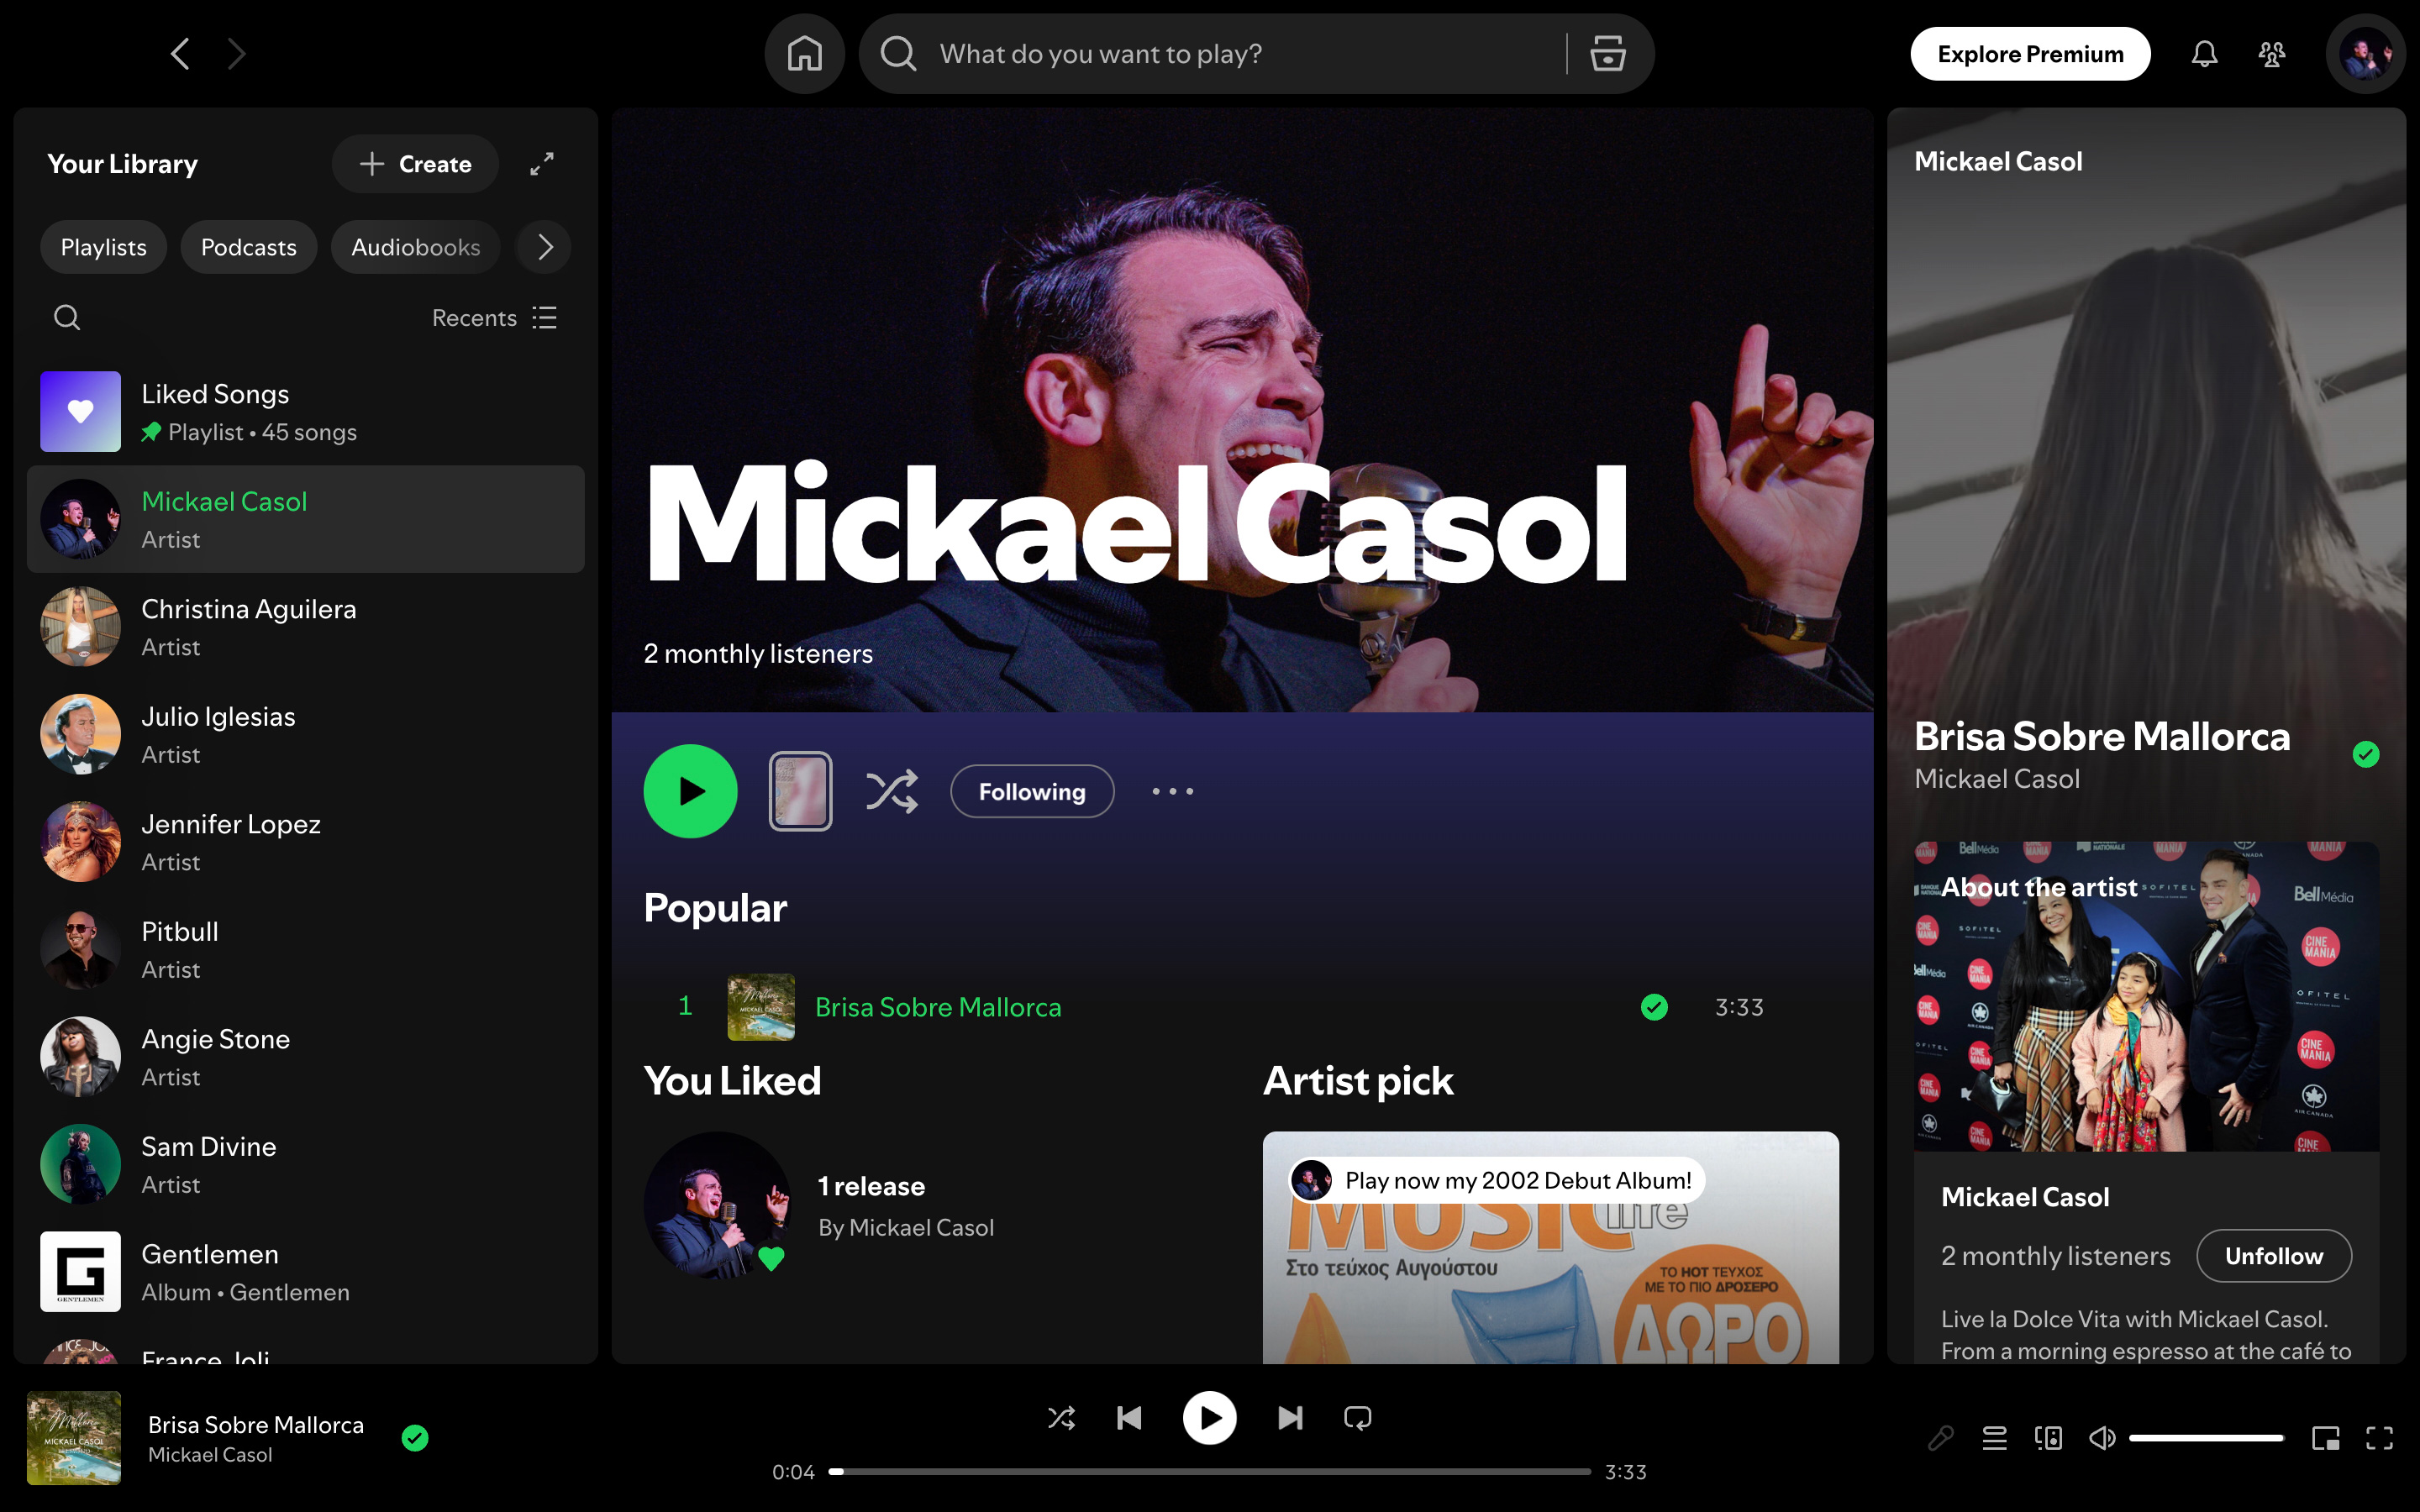Unfollow Mickael Casol
Image resolution: width=2420 pixels, height=1512 pixels.
(2274, 1256)
